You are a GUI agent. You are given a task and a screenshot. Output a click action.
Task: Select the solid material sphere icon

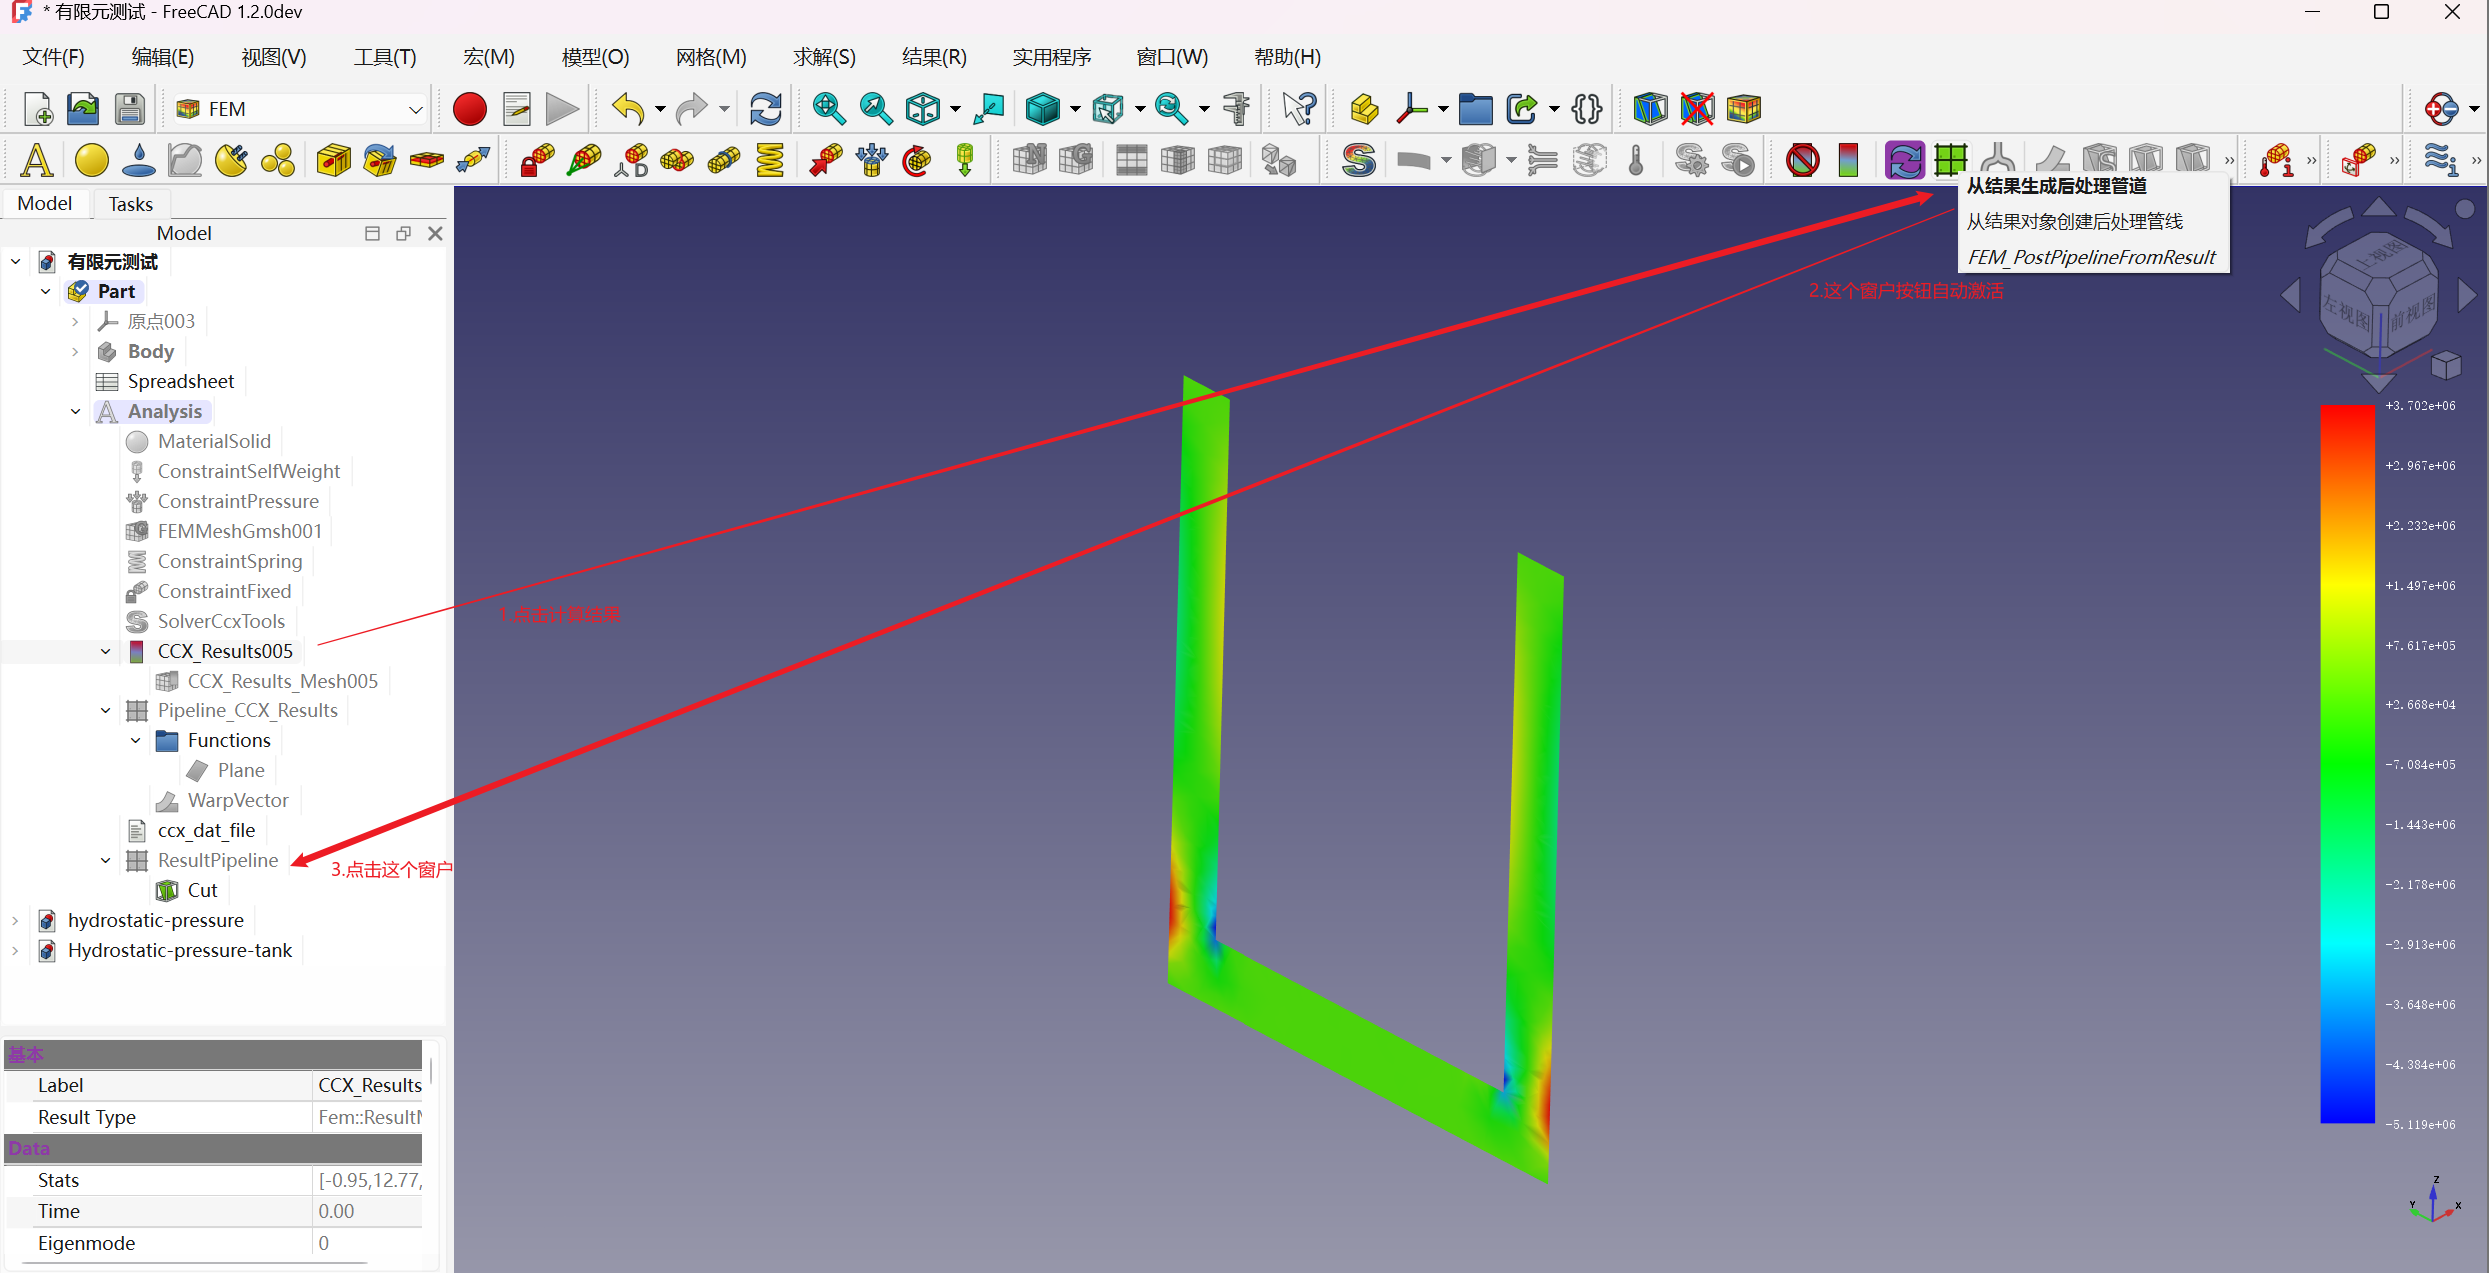92,160
